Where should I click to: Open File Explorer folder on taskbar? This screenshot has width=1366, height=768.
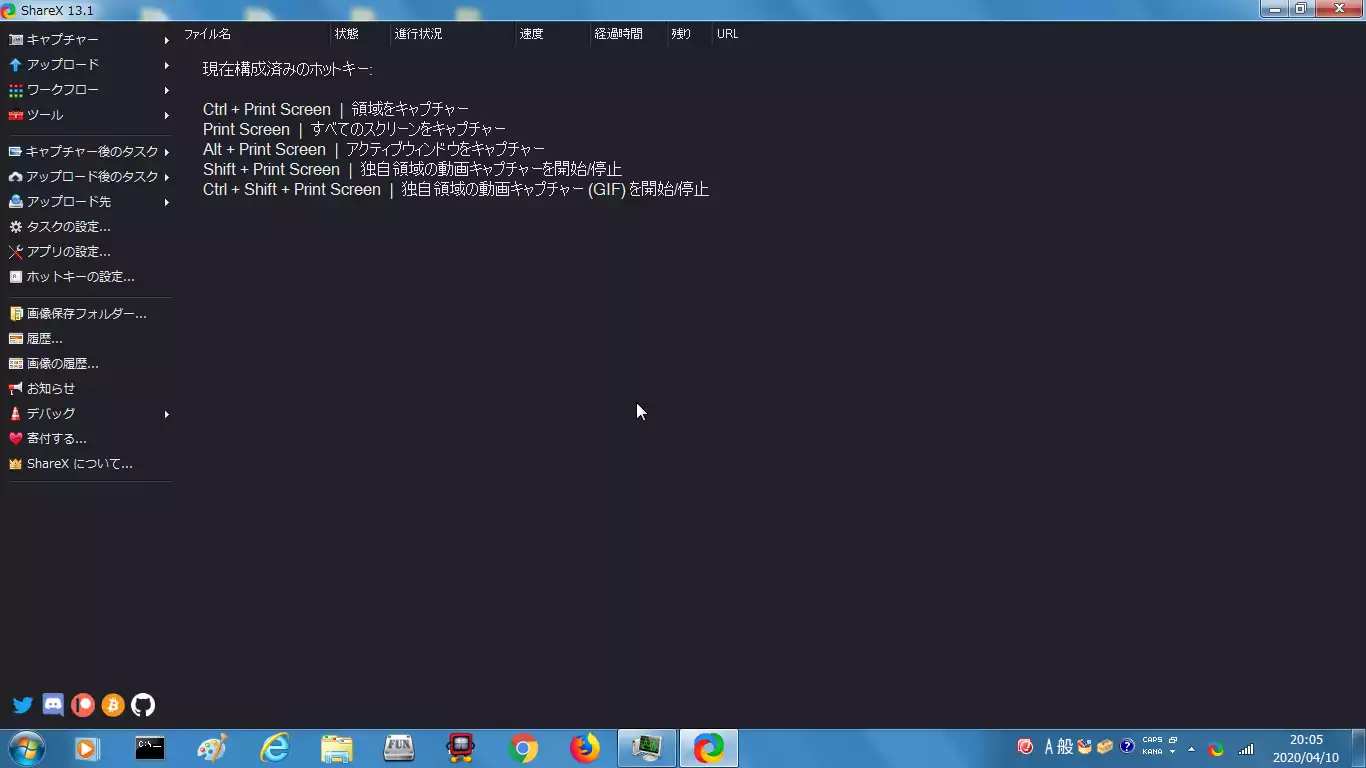(337, 748)
